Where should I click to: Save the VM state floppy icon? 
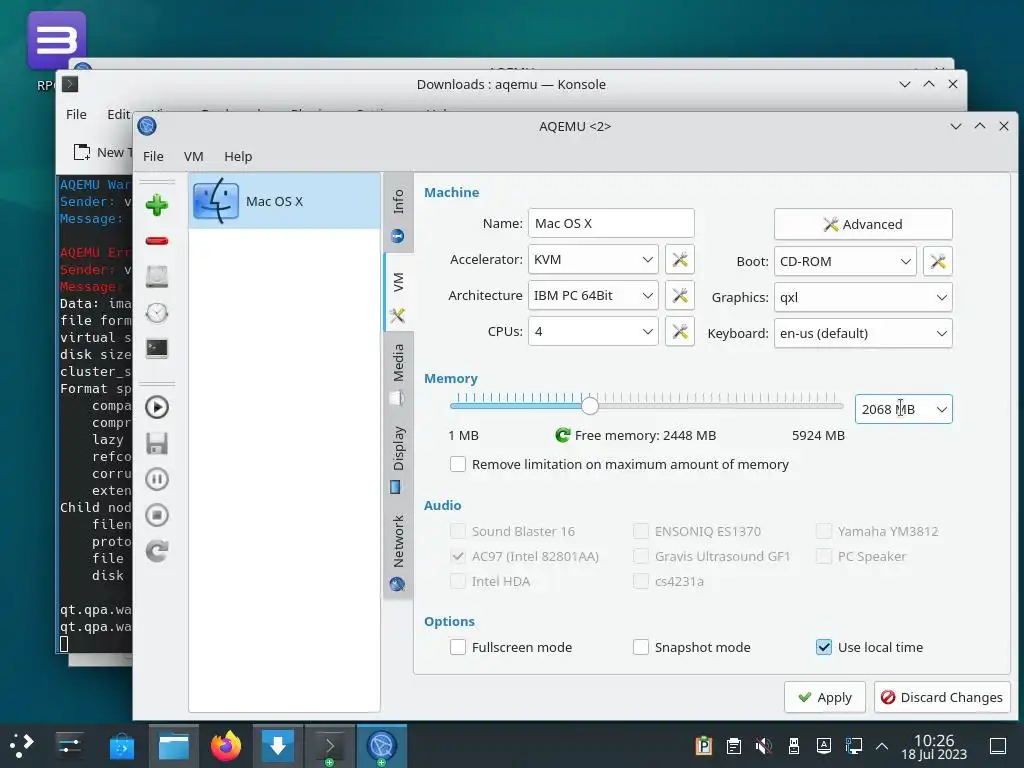click(x=157, y=443)
